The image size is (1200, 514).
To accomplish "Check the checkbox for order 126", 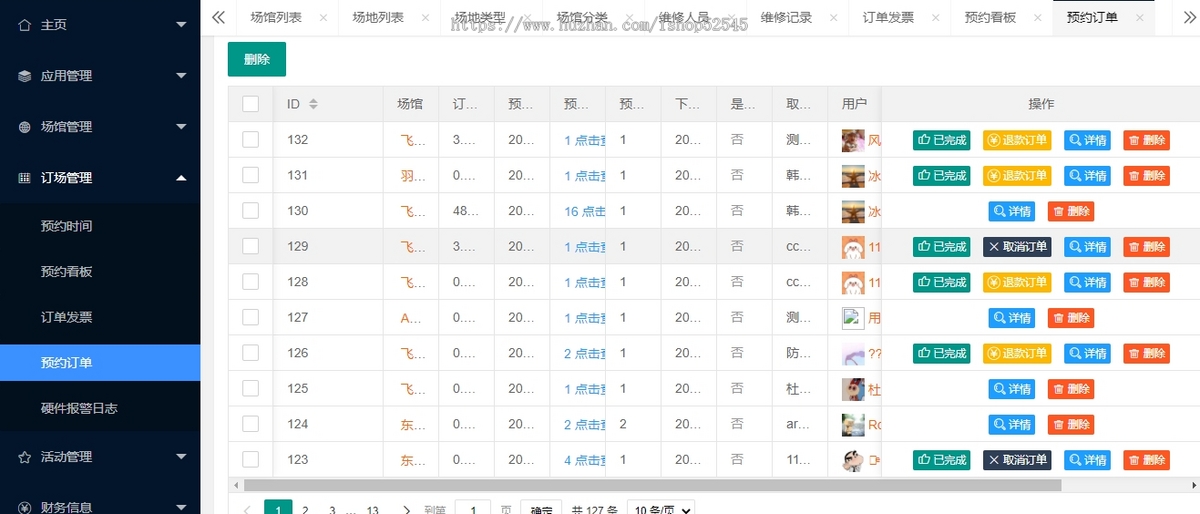I will pos(250,353).
